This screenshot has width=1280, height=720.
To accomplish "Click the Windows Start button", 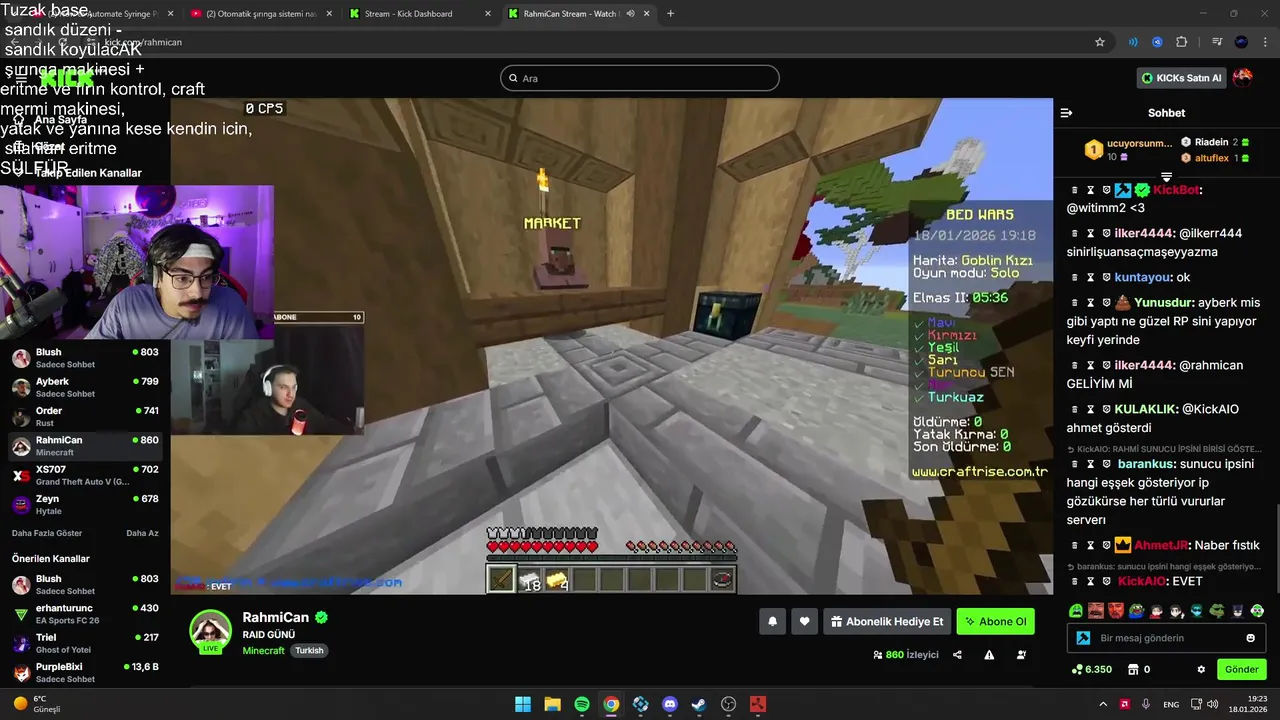I will pyautogui.click(x=523, y=704).
